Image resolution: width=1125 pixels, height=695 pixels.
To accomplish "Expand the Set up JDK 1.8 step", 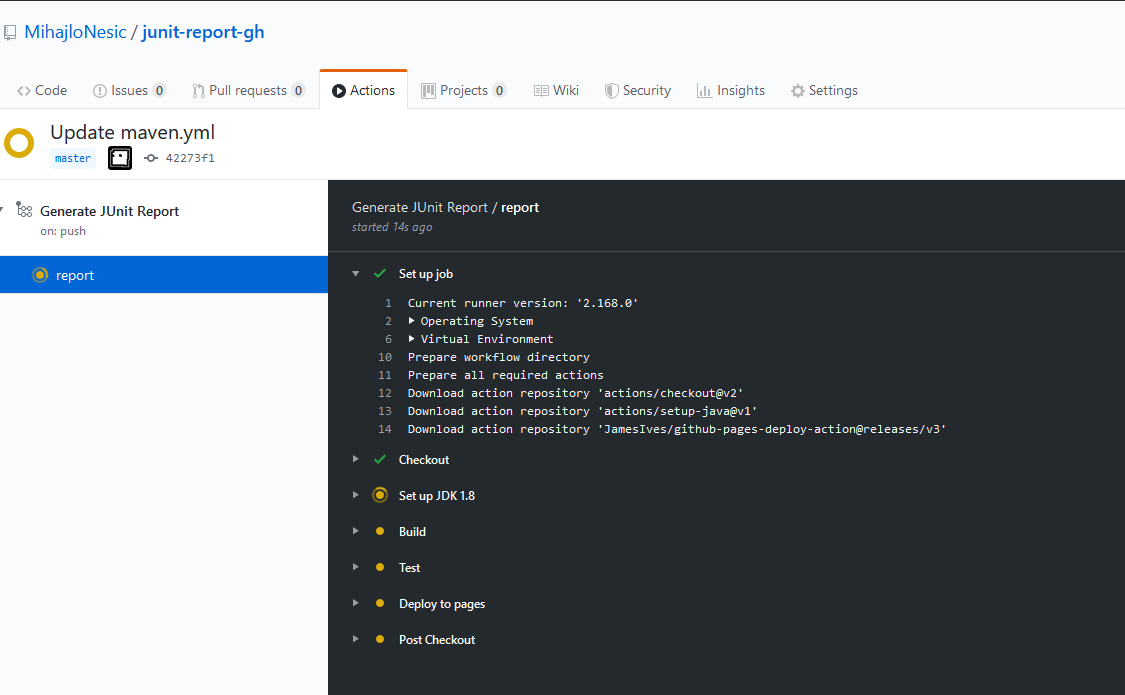I will [x=356, y=495].
